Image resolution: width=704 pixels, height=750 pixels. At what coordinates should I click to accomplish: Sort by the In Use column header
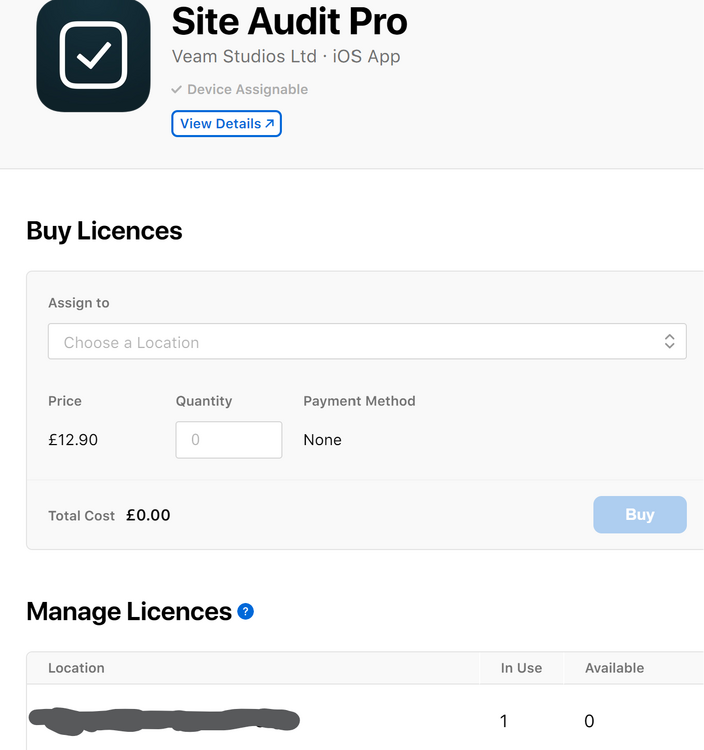tap(521, 668)
